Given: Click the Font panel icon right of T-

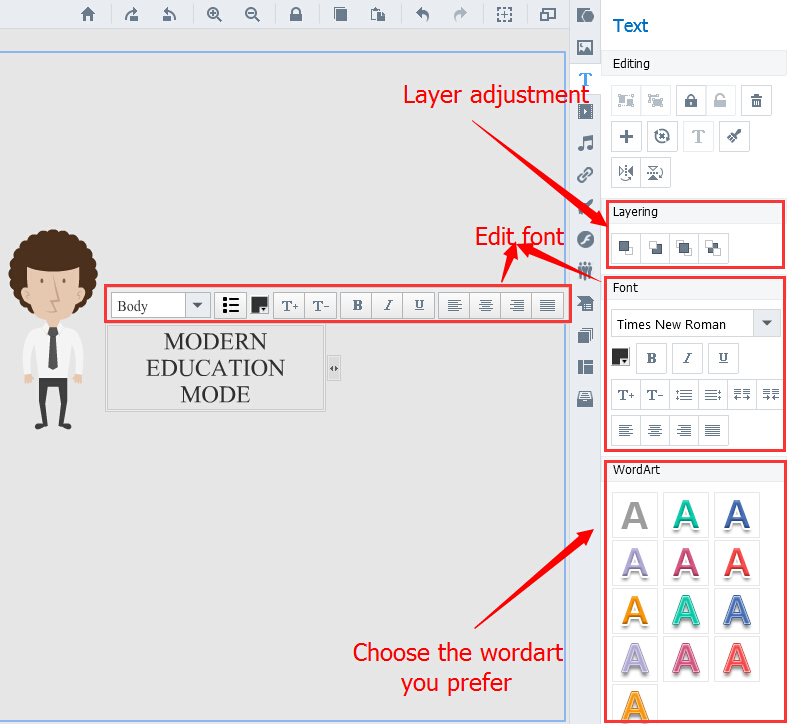Looking at the screenshot, I should [684, 394].
